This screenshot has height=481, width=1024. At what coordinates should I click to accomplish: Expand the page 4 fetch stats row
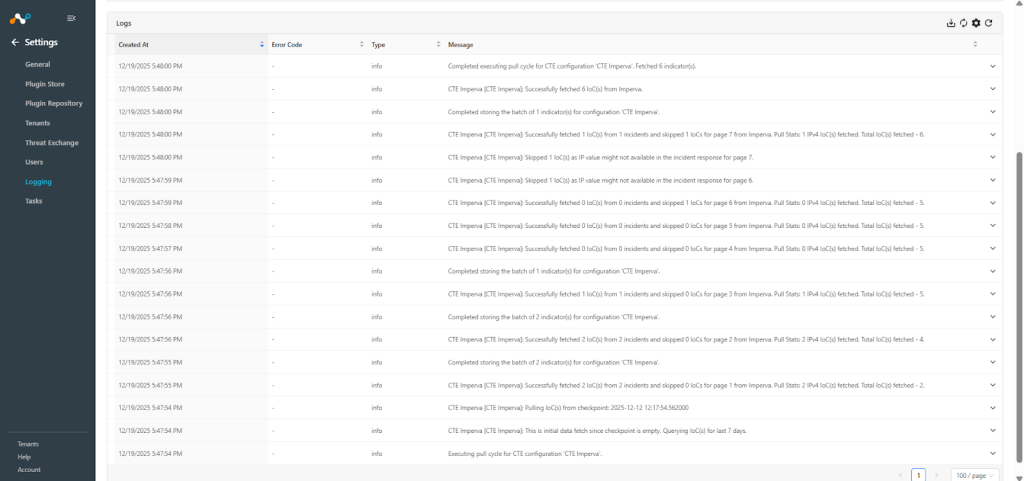[x=993, y=248]
